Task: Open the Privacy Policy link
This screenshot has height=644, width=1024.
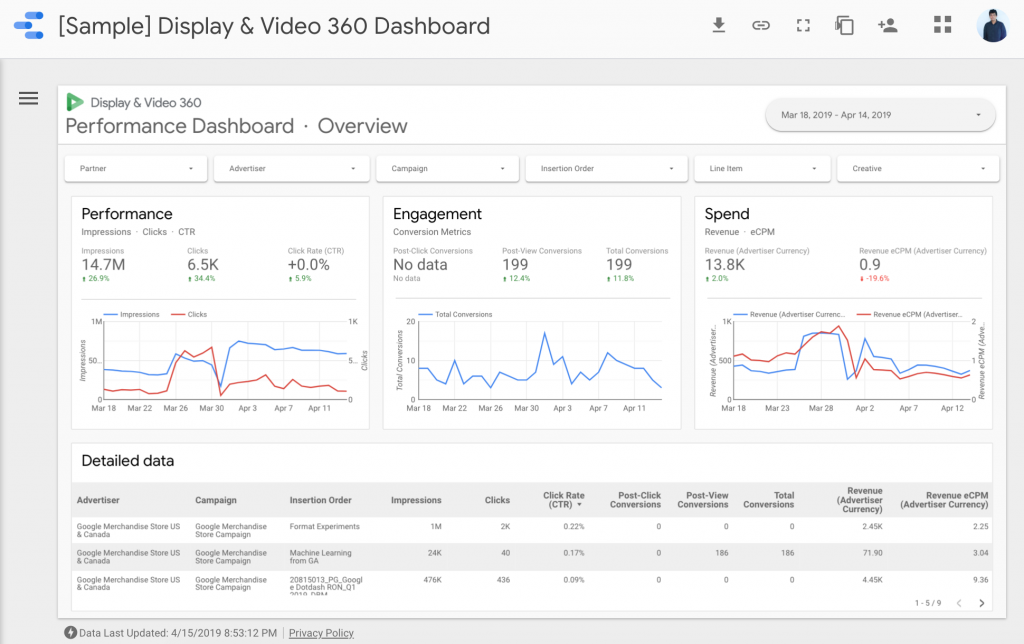Action: click(321, 633)
